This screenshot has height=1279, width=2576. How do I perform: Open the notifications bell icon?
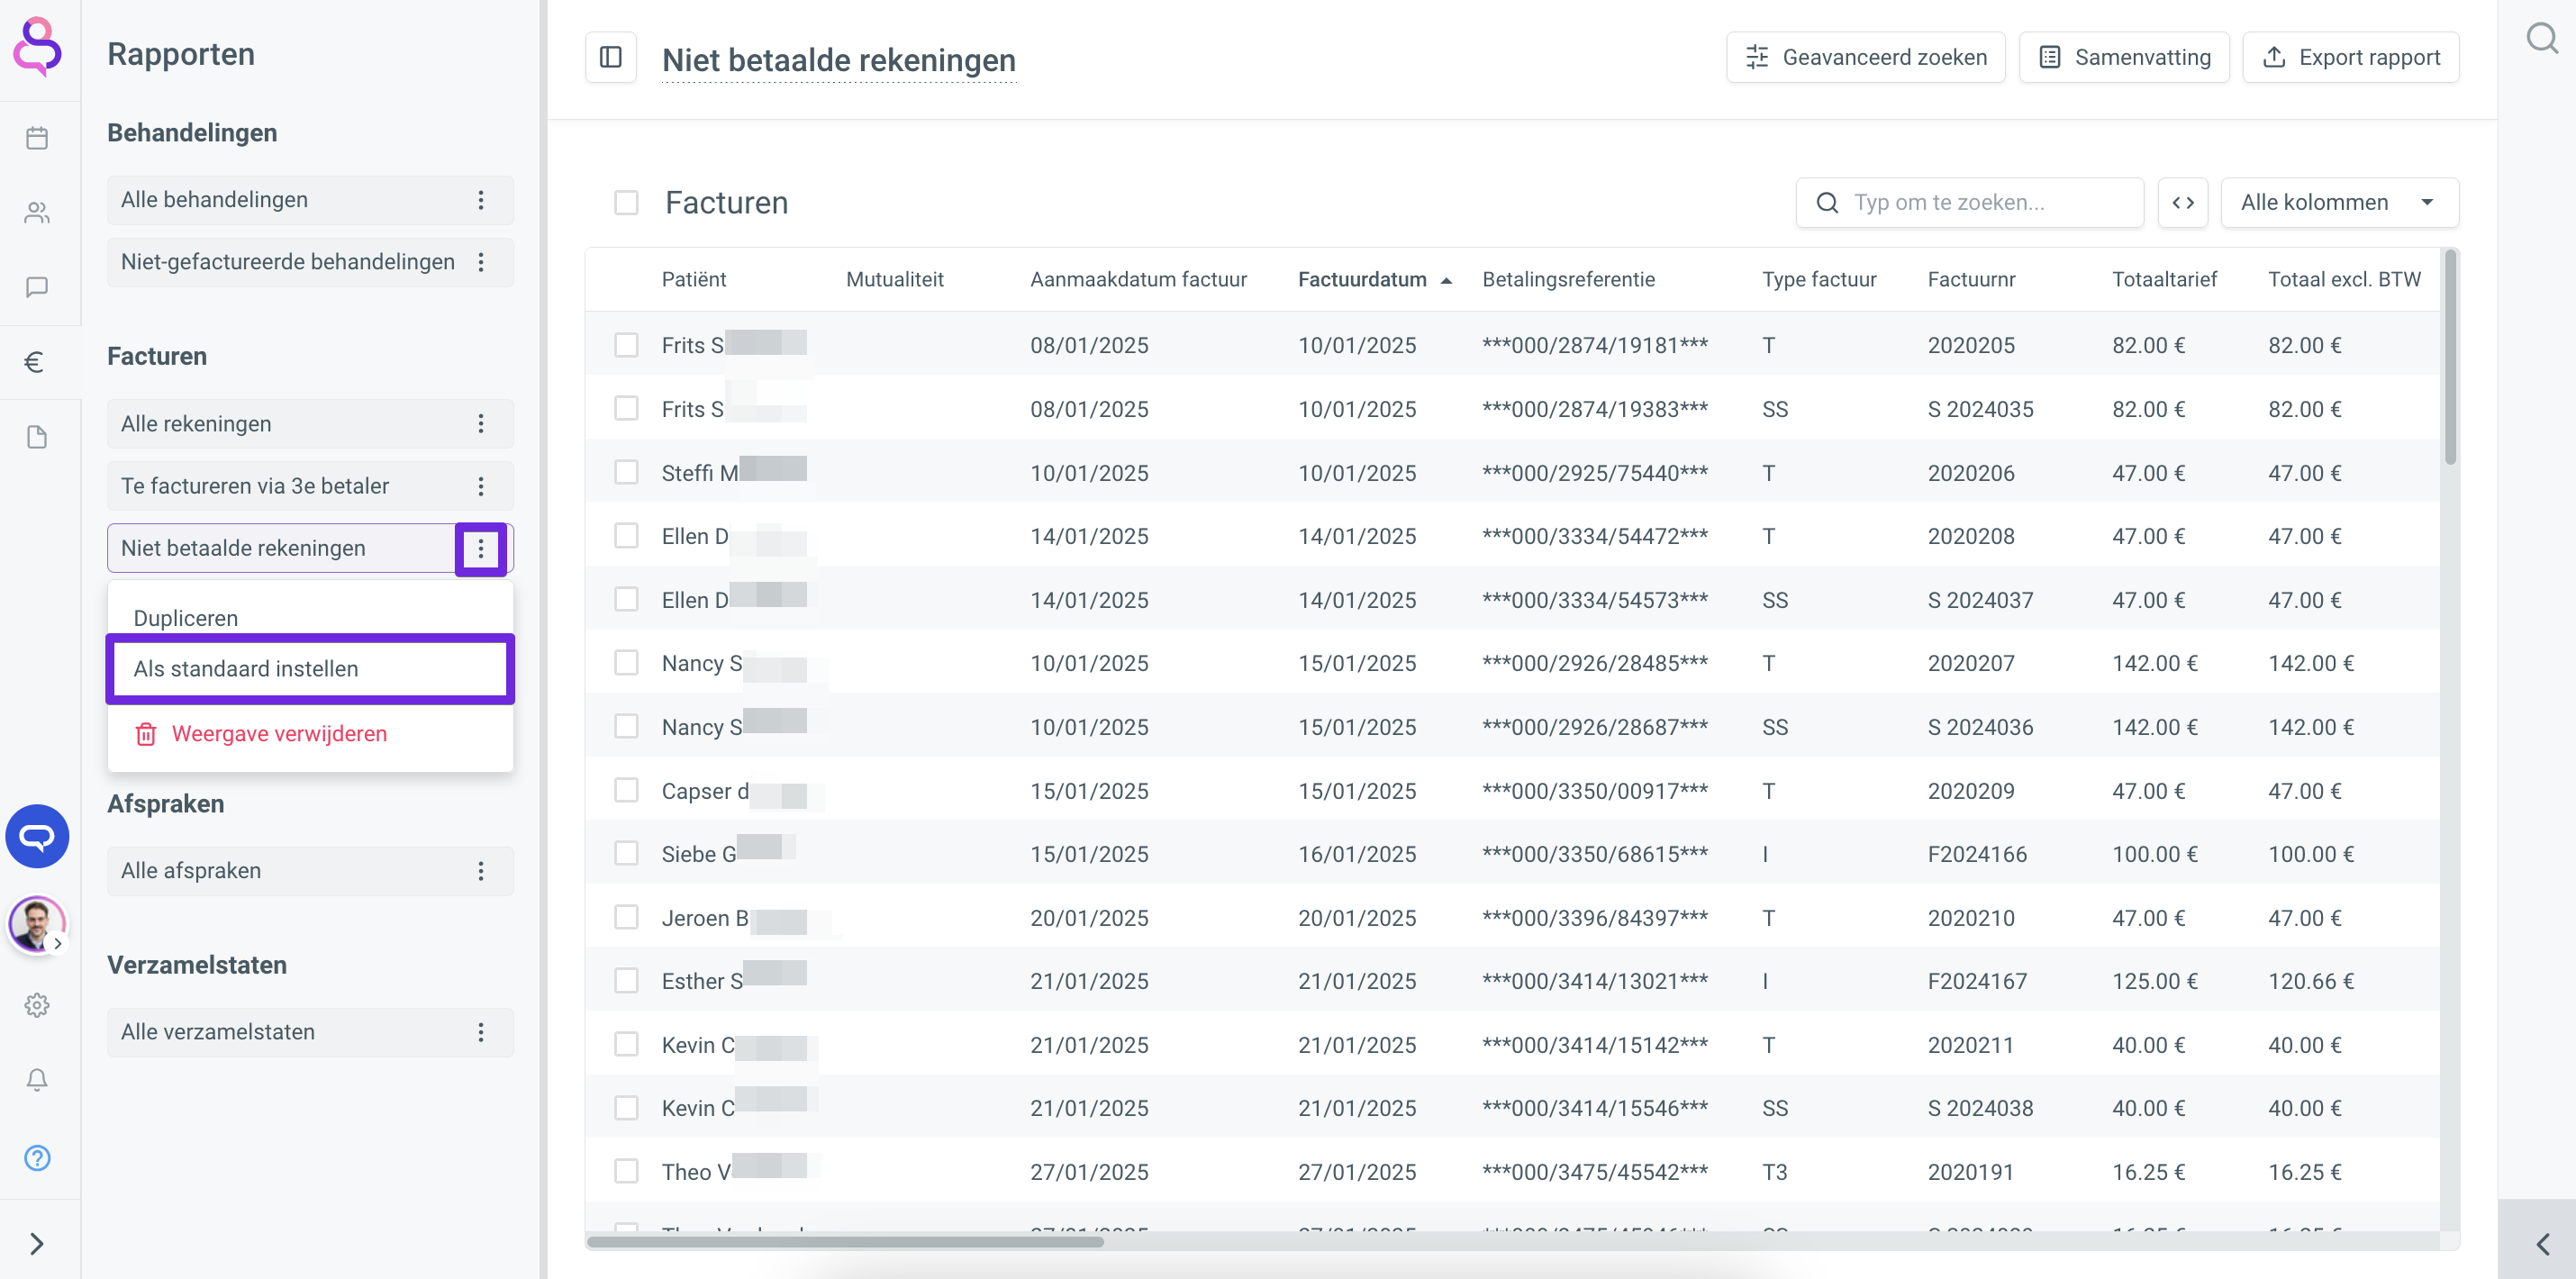(x=37, y=1080)
